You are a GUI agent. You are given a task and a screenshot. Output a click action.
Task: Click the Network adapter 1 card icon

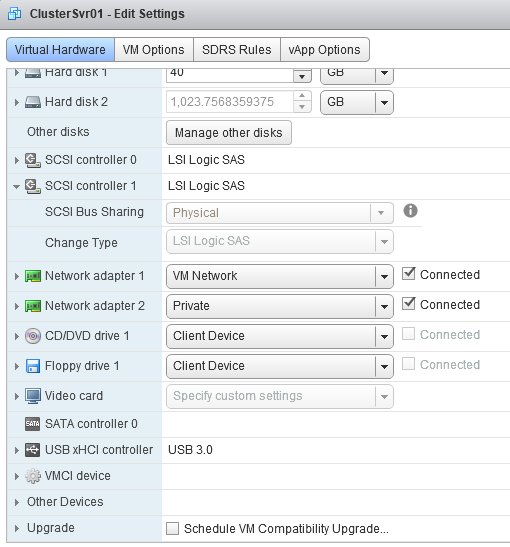[x=33, y=276]
